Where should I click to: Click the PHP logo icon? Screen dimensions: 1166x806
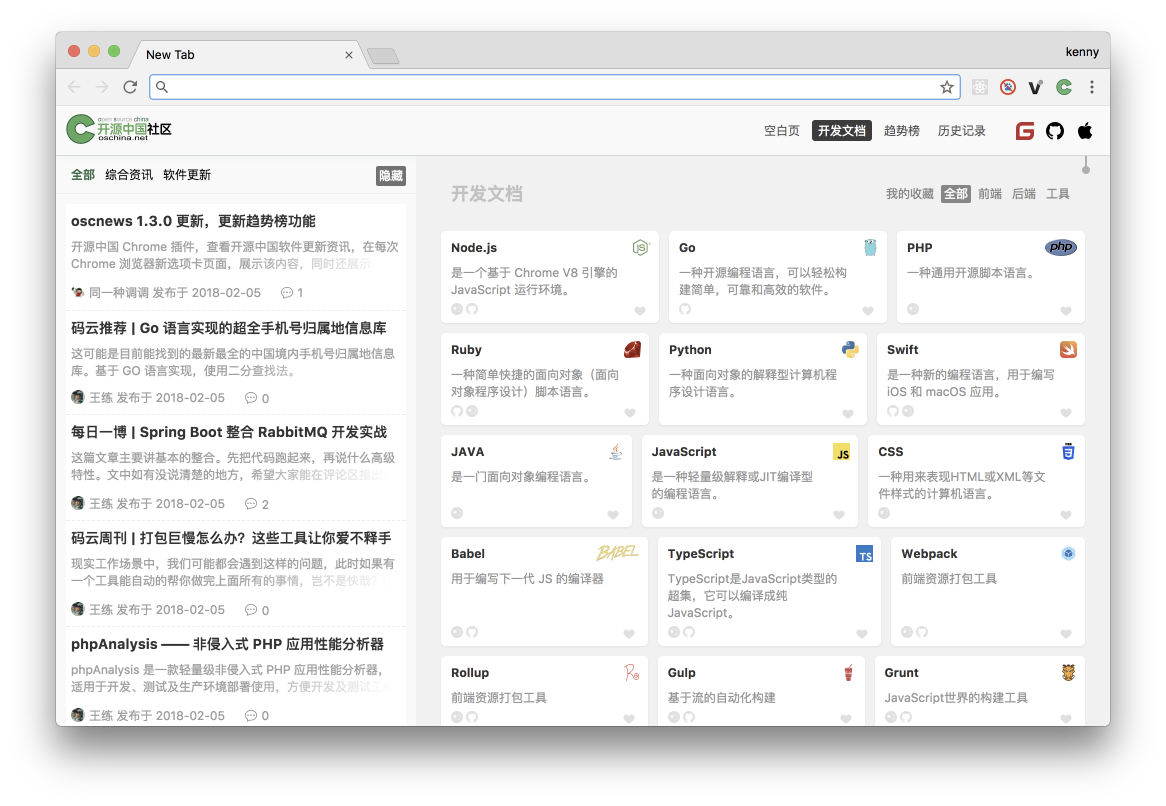point(1060,247)
